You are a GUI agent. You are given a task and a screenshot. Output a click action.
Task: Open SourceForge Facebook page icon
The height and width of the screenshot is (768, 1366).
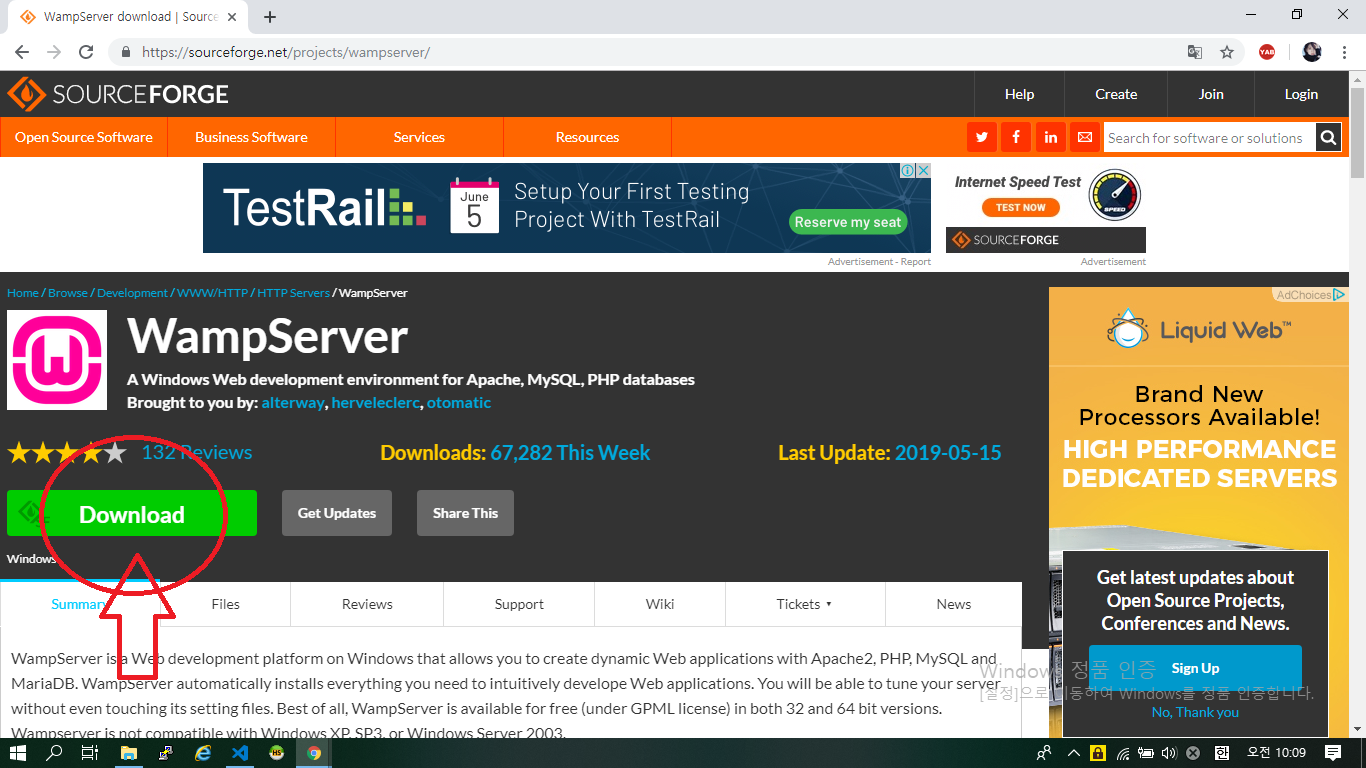(x=1016, y=137)
